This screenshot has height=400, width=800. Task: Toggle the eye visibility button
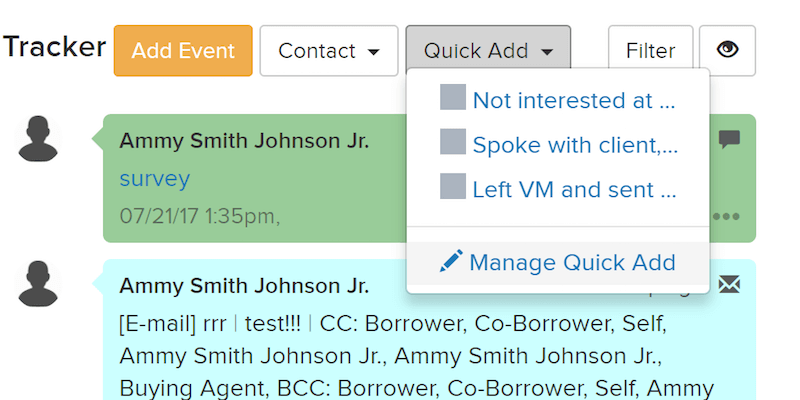[727, 51]
